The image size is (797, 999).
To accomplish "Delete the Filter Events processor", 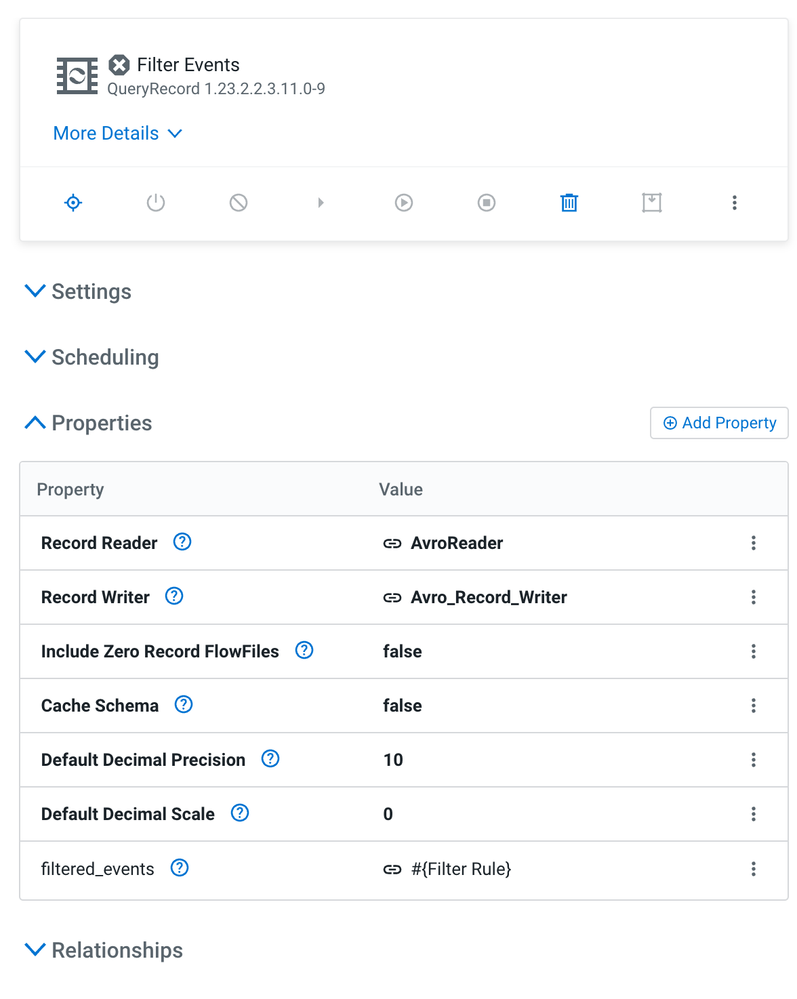I will pos(569,203).
